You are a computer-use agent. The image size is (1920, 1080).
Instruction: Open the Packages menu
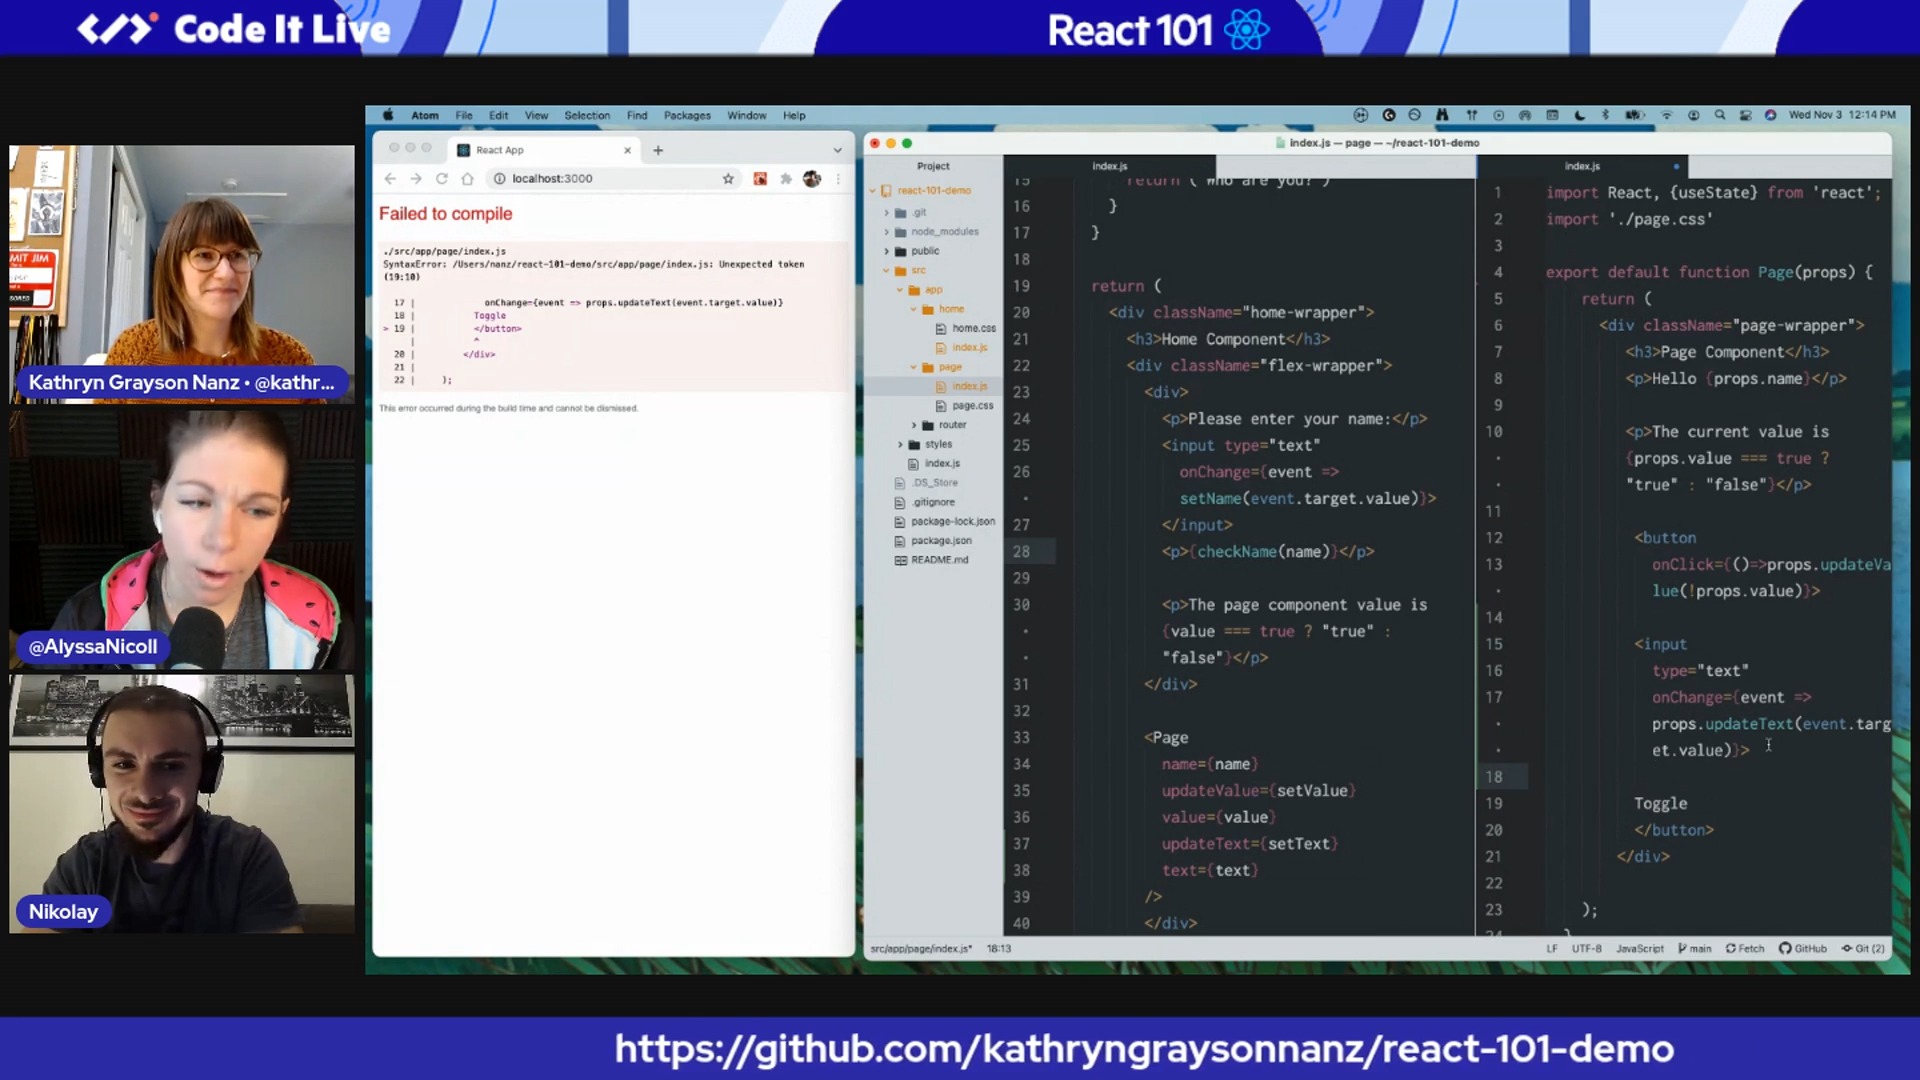[x=687, y=115]
